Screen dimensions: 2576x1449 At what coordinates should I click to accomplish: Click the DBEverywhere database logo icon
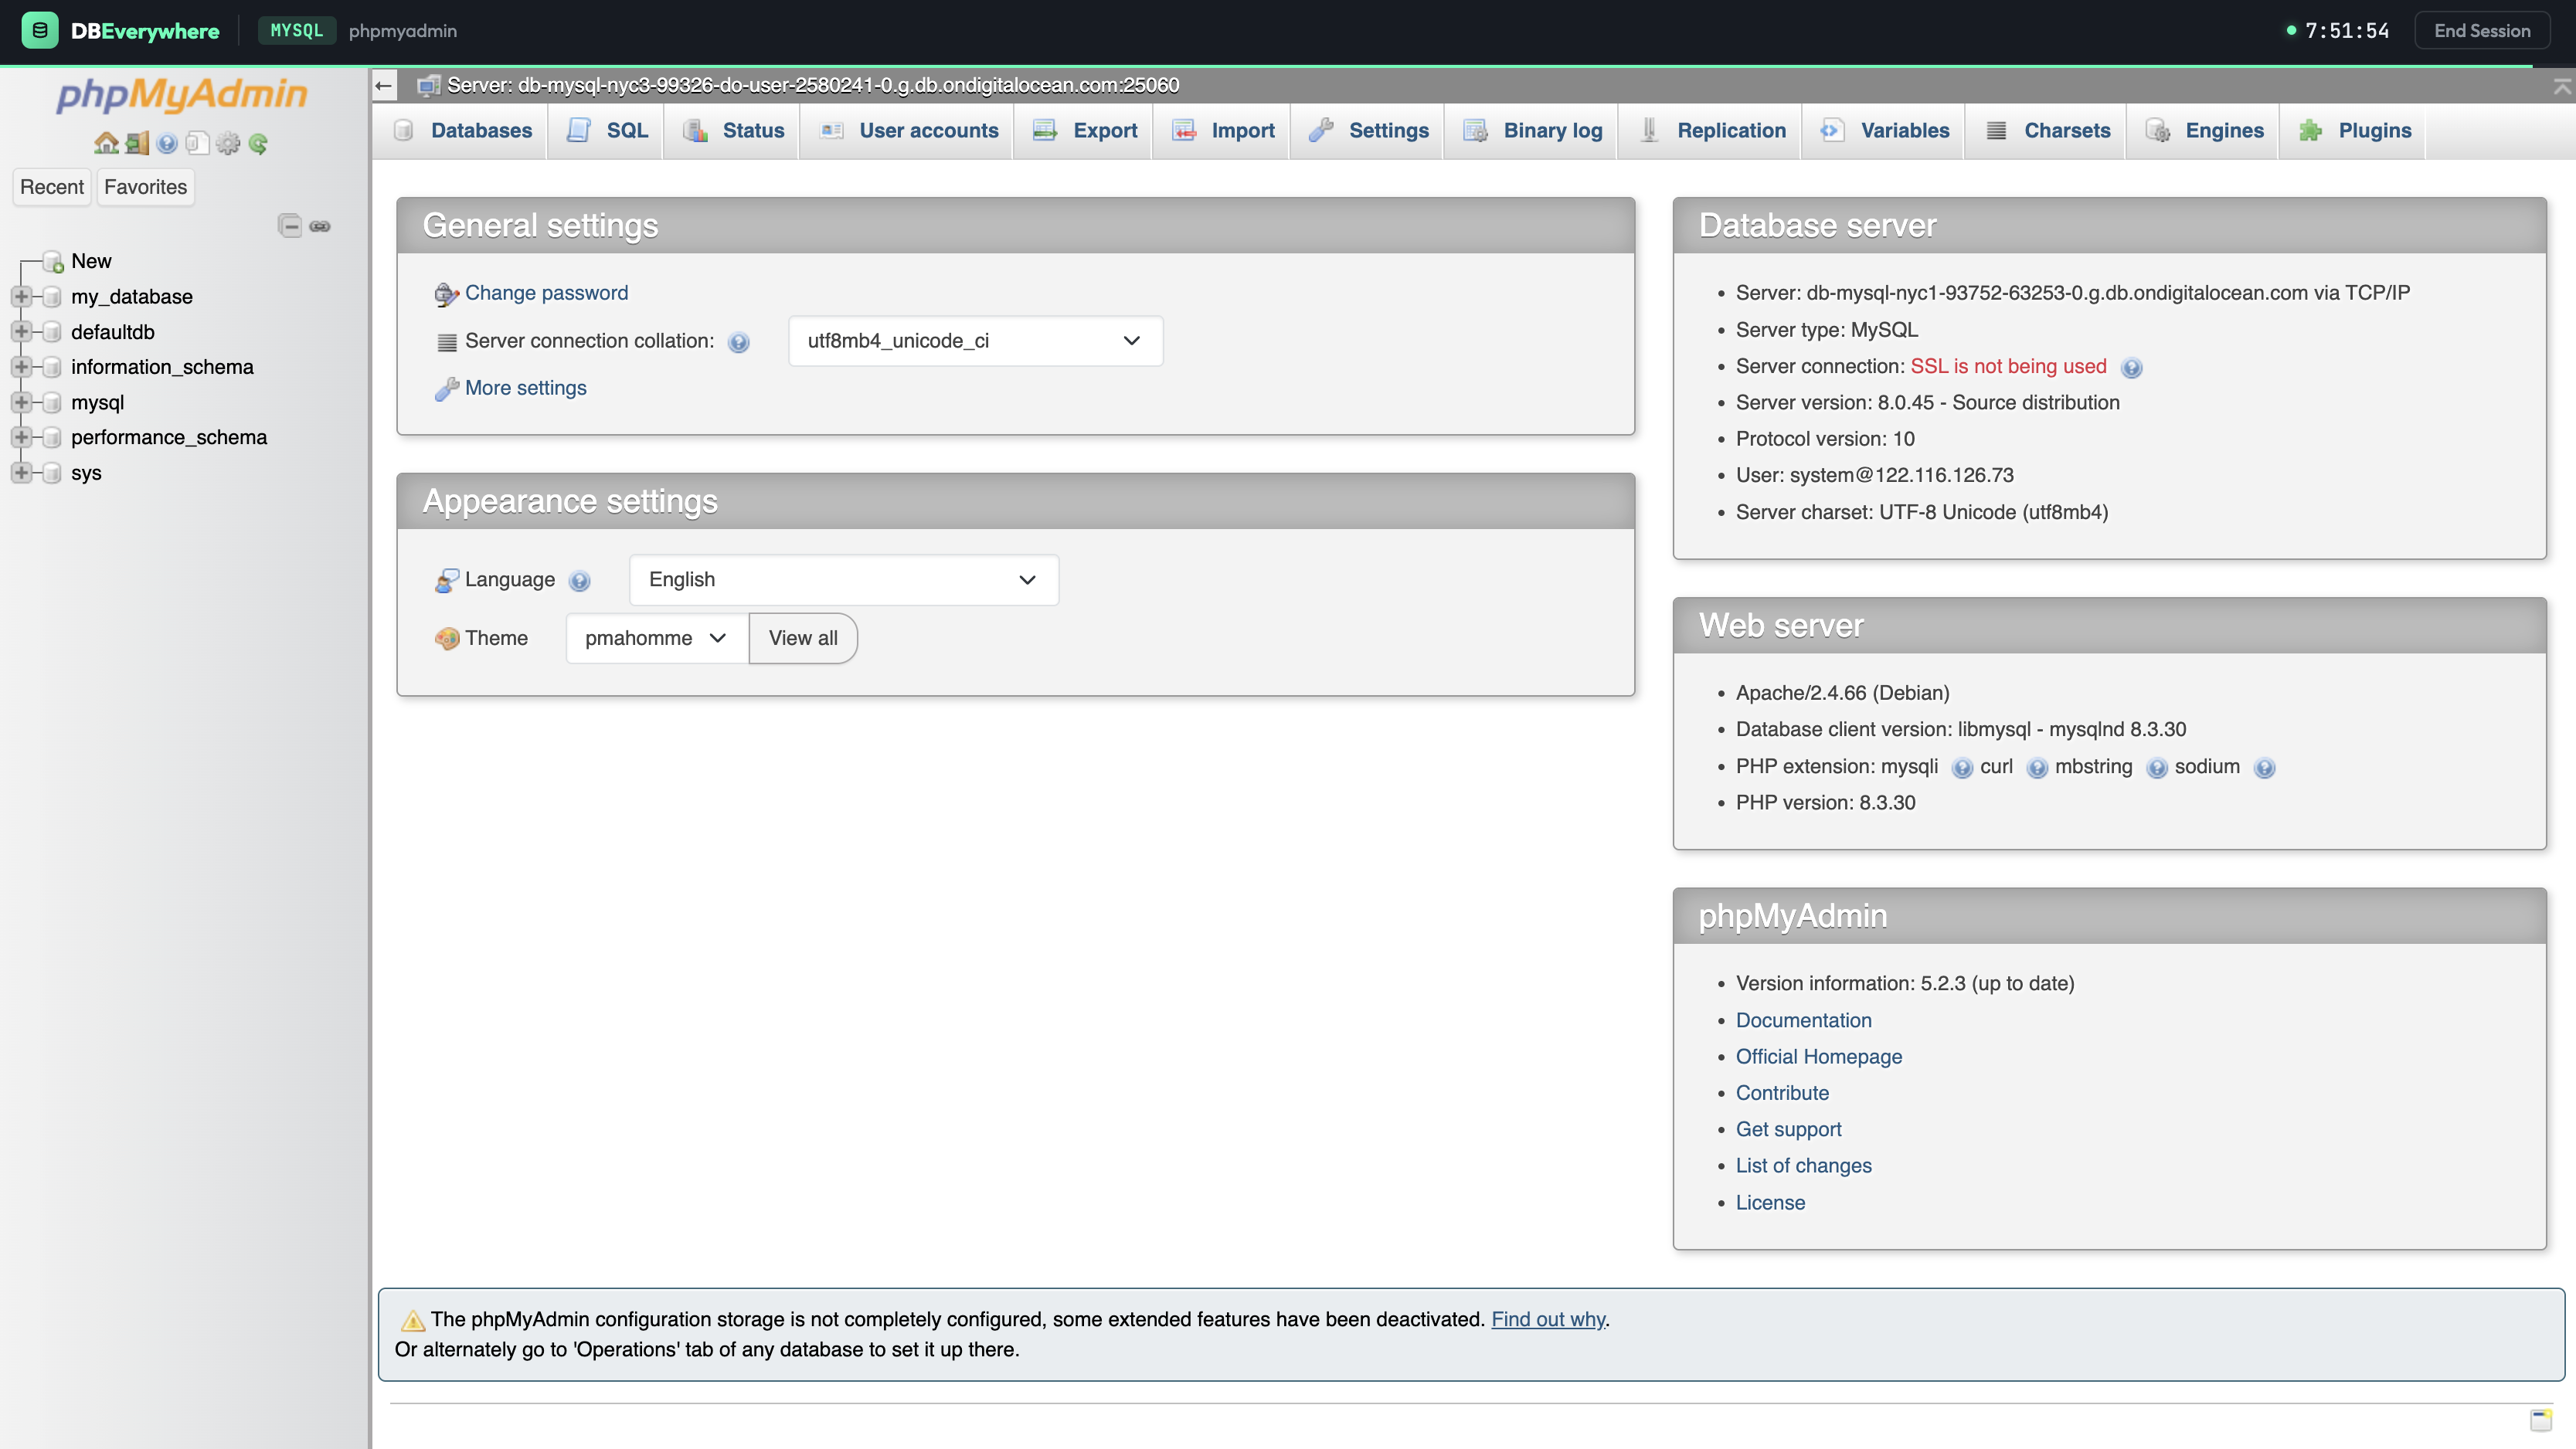[x=40, y=30]
